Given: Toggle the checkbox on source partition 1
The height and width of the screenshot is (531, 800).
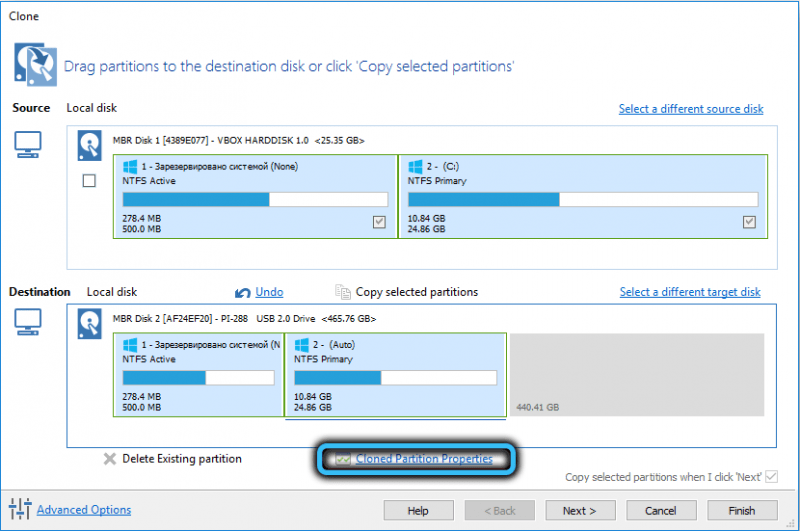Looking at the screenshot, I should tap(379, 222).
